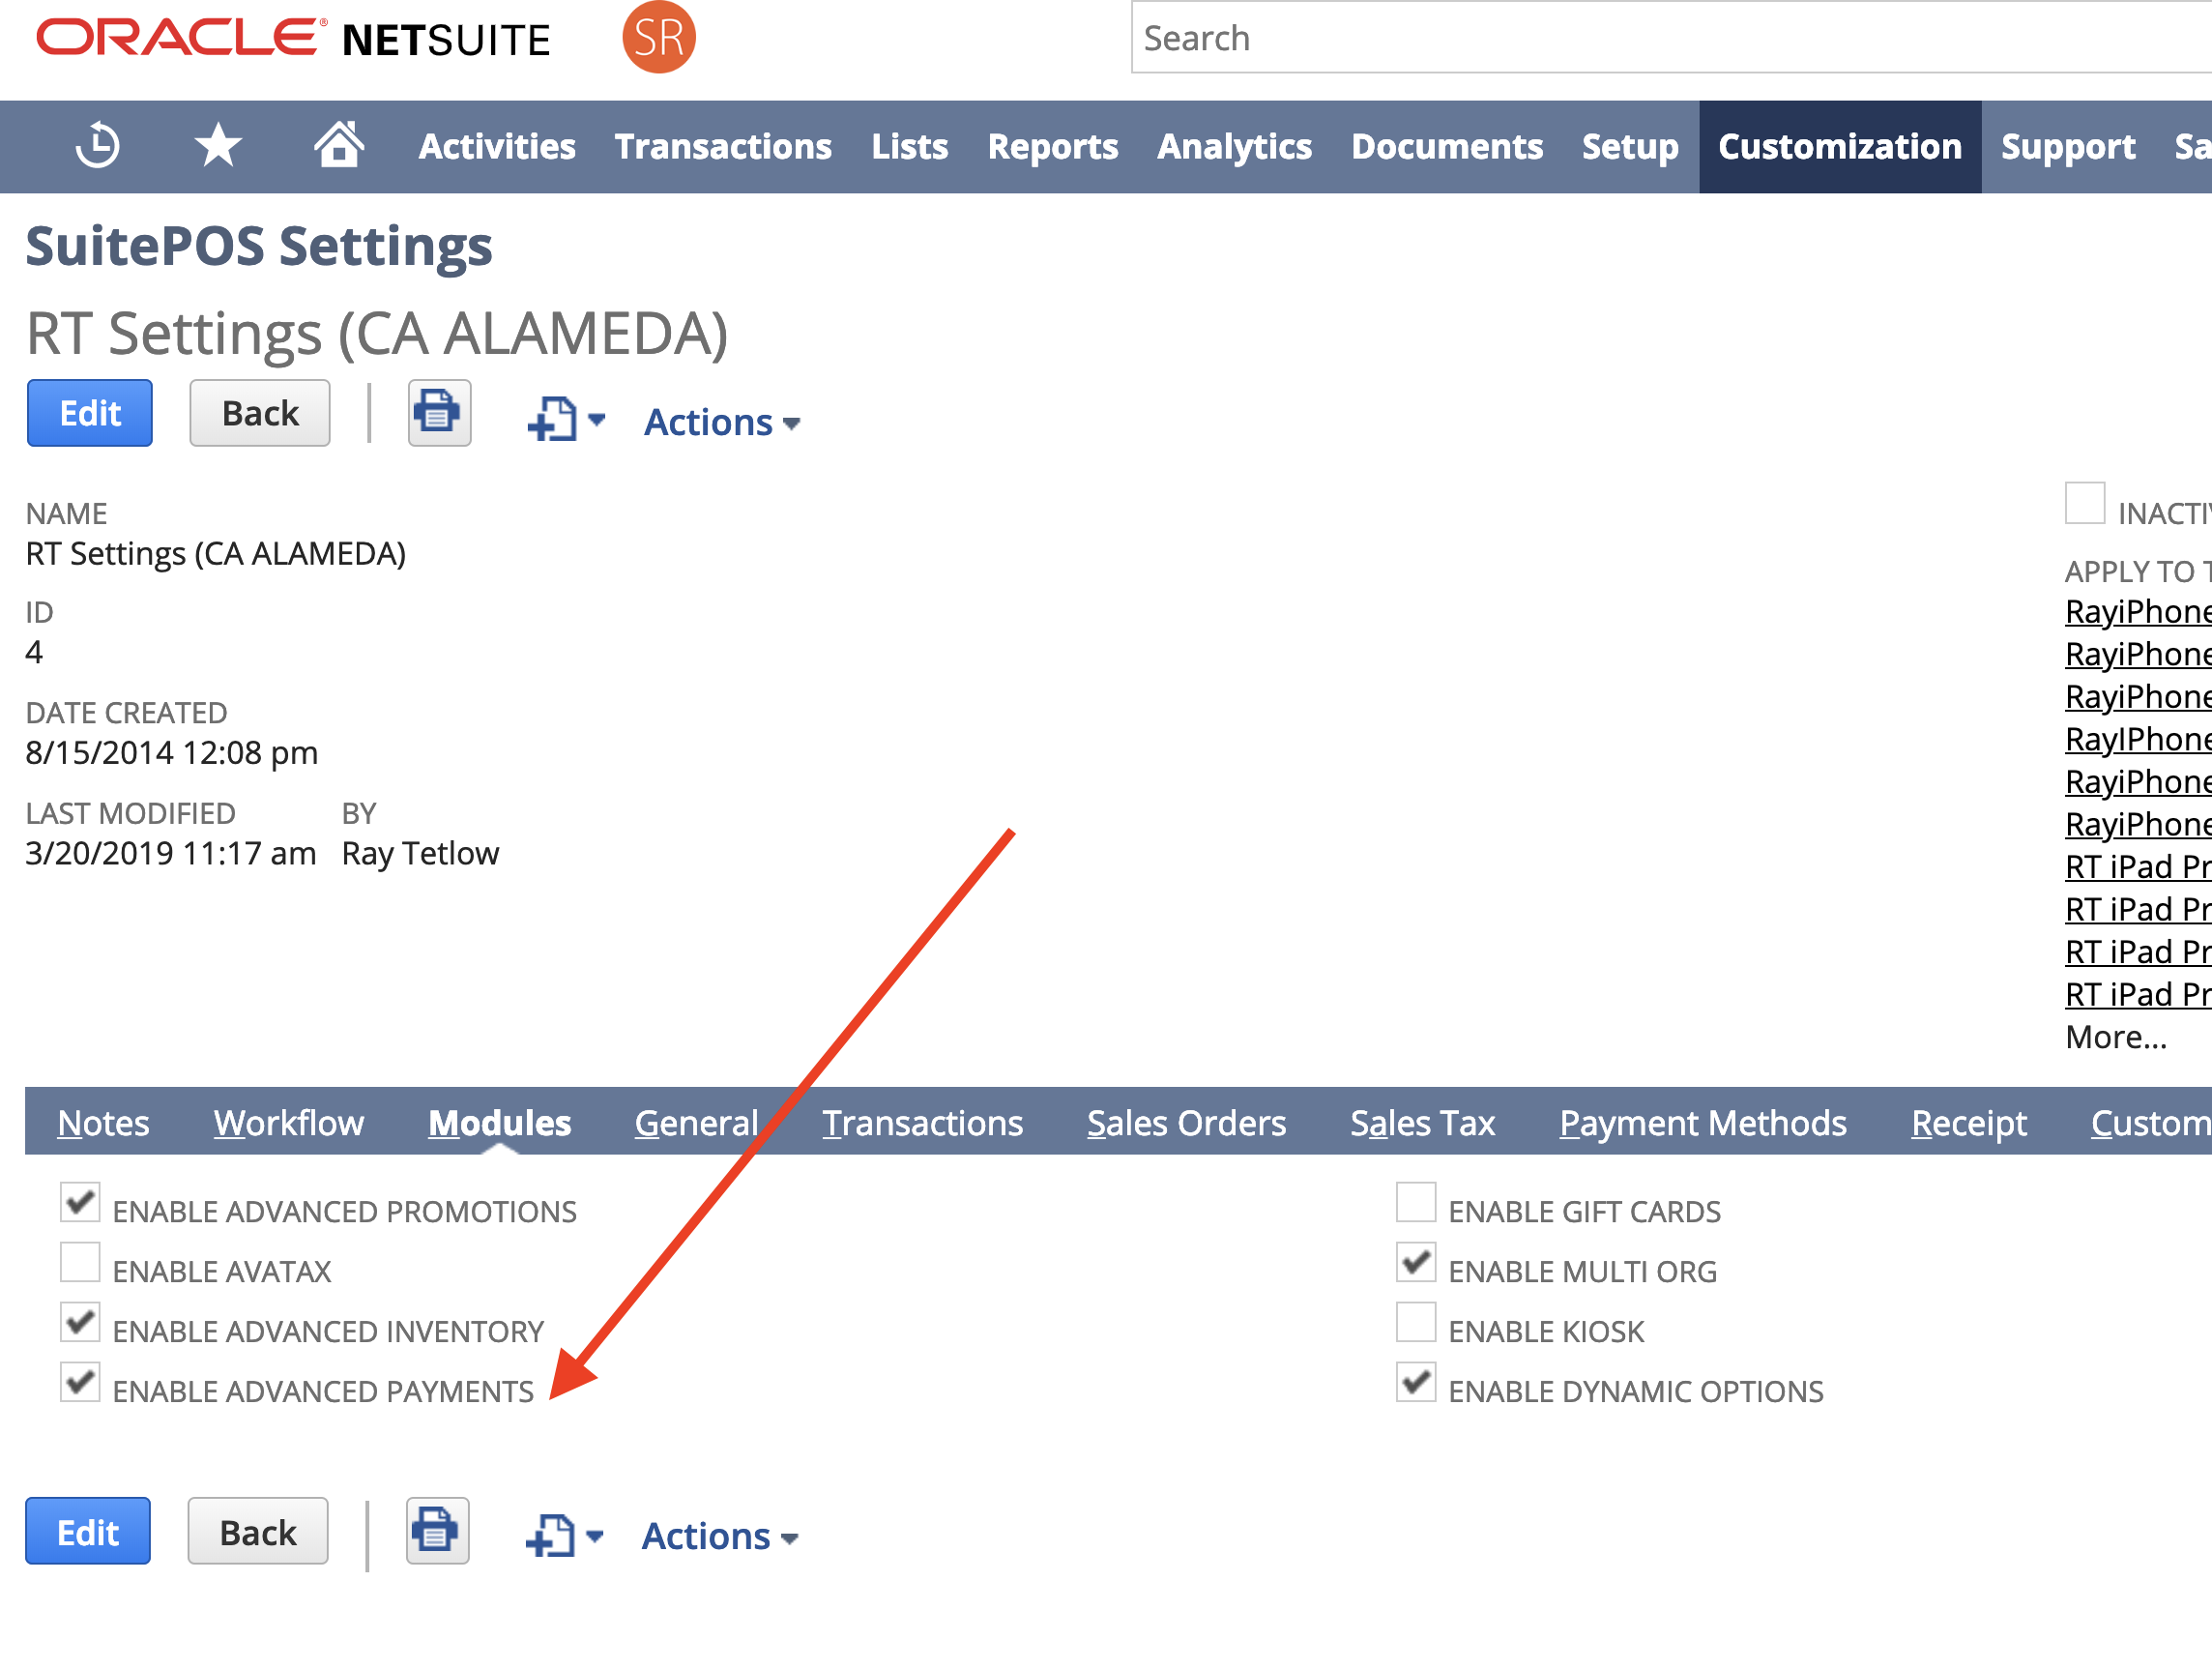Open the Sales Tax tab
Viewport: 2212px width, 1669px height.
tap(1421, 1122)
